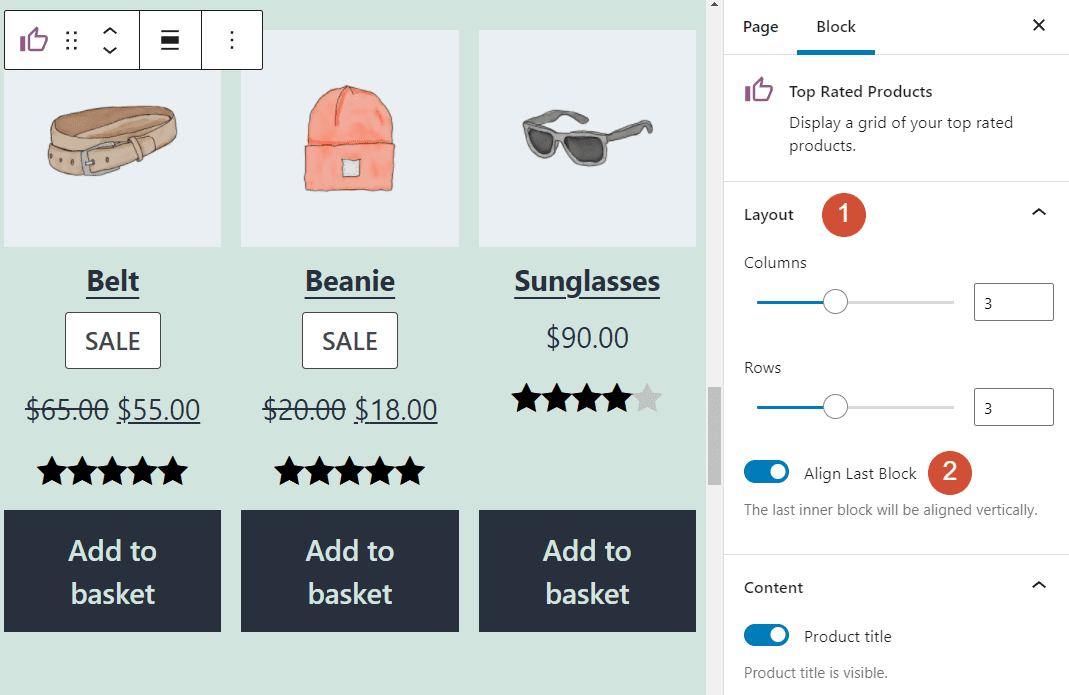1069x695 pixels.
Task: Collapse the Content section chevron
Action: (1039, 586)
